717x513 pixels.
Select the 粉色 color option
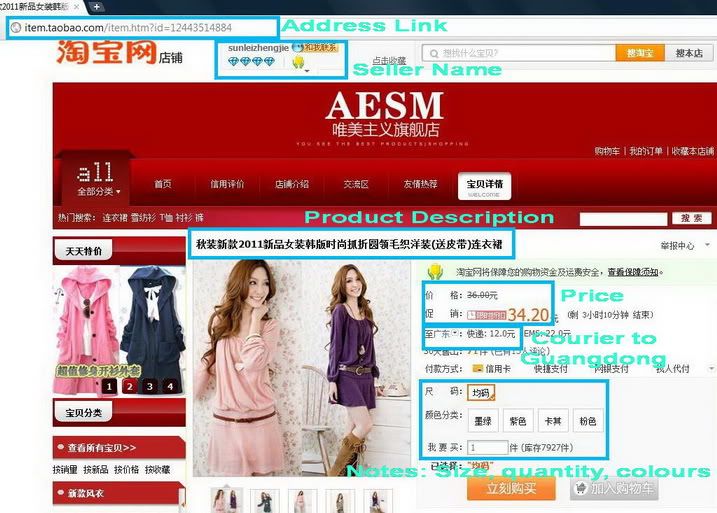pyautogui.click(x=586, y=421)
